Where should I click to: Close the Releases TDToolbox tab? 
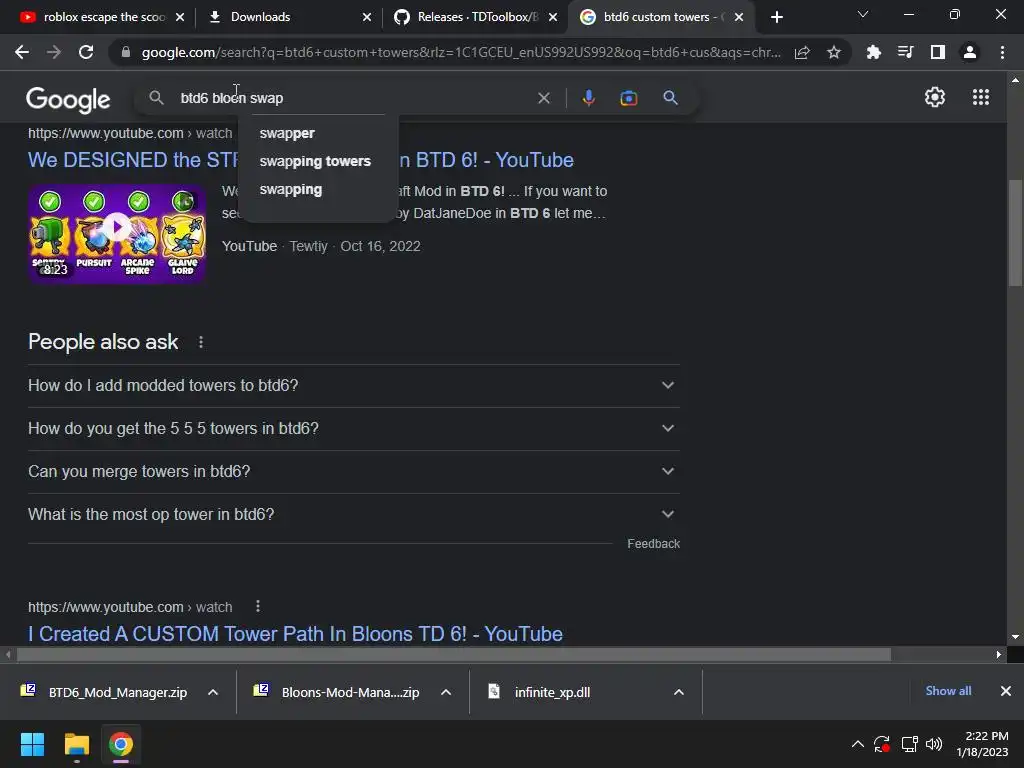coord(553,17)
